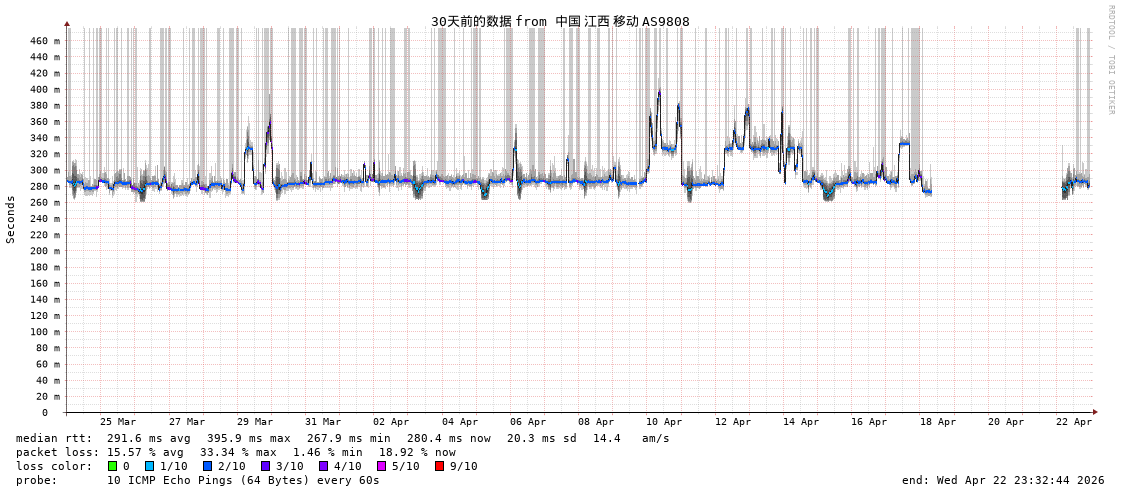
Task: Click the purple 3/10 loss color swatch
Action: coord(266,466)
